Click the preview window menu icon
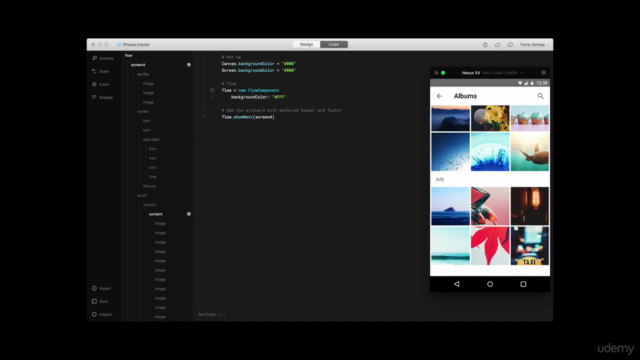Image resolution: width=640 pixels, height=360 pixels. 544,73
